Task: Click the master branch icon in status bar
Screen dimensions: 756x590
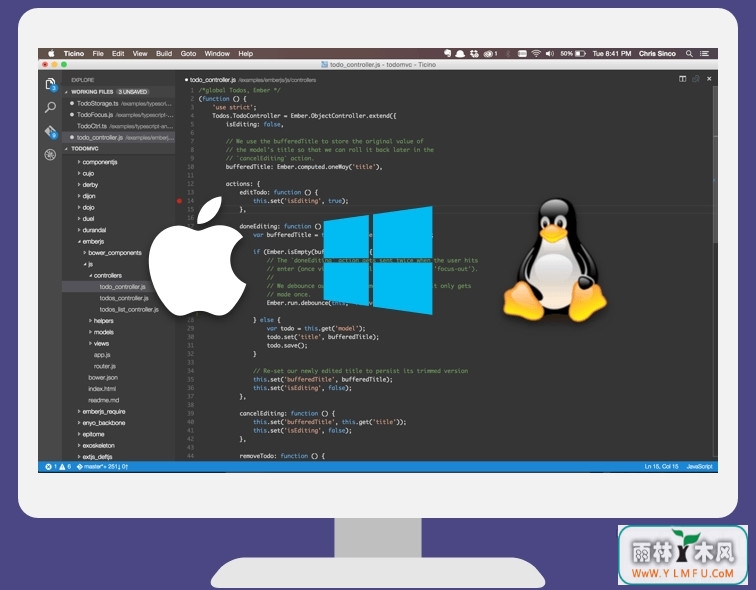Action: (x=80, y=467)
